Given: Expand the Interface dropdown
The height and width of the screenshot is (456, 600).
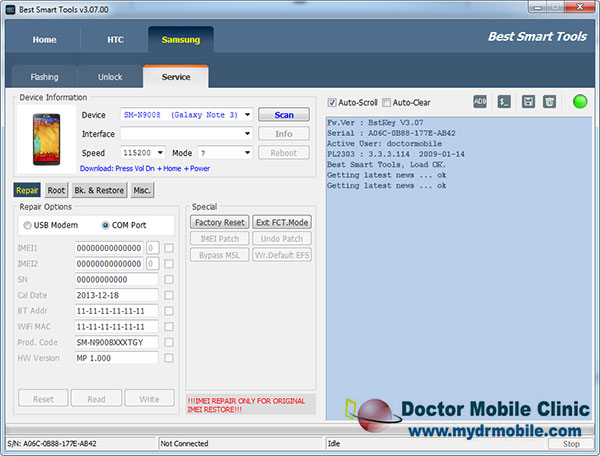Looking at the screenshot, I should coord(248,134).
